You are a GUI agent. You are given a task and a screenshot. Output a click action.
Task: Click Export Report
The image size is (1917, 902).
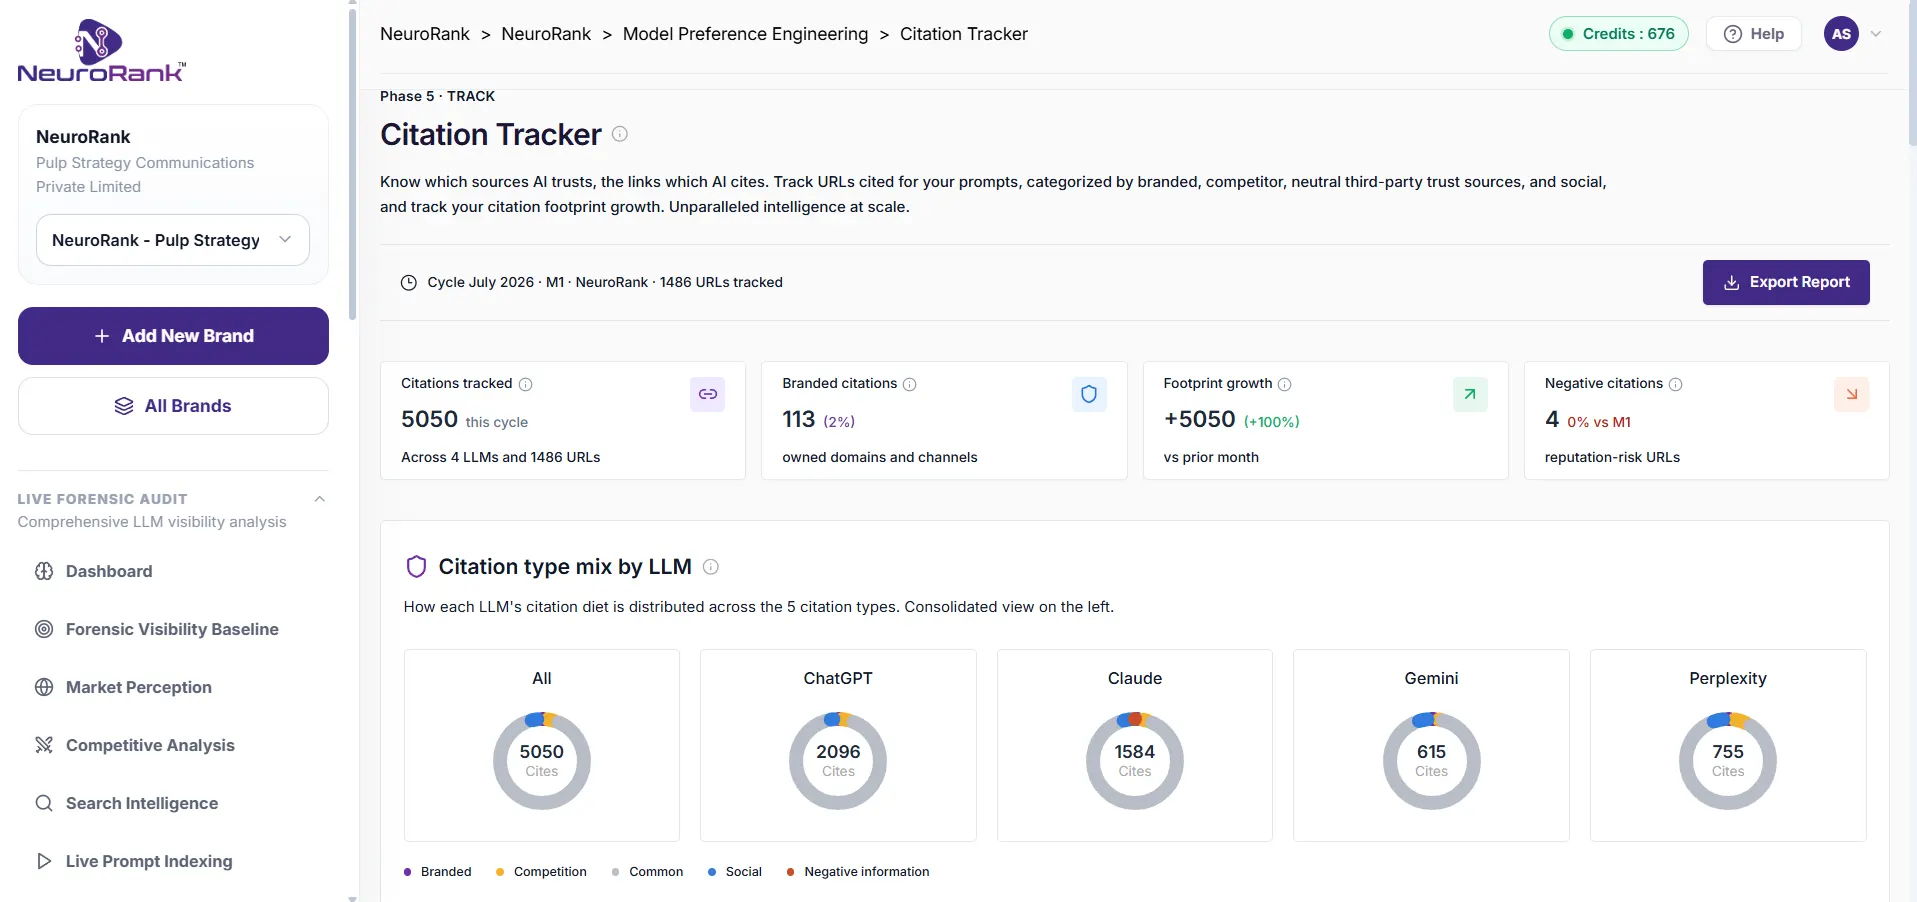[x=1786, y=283]
